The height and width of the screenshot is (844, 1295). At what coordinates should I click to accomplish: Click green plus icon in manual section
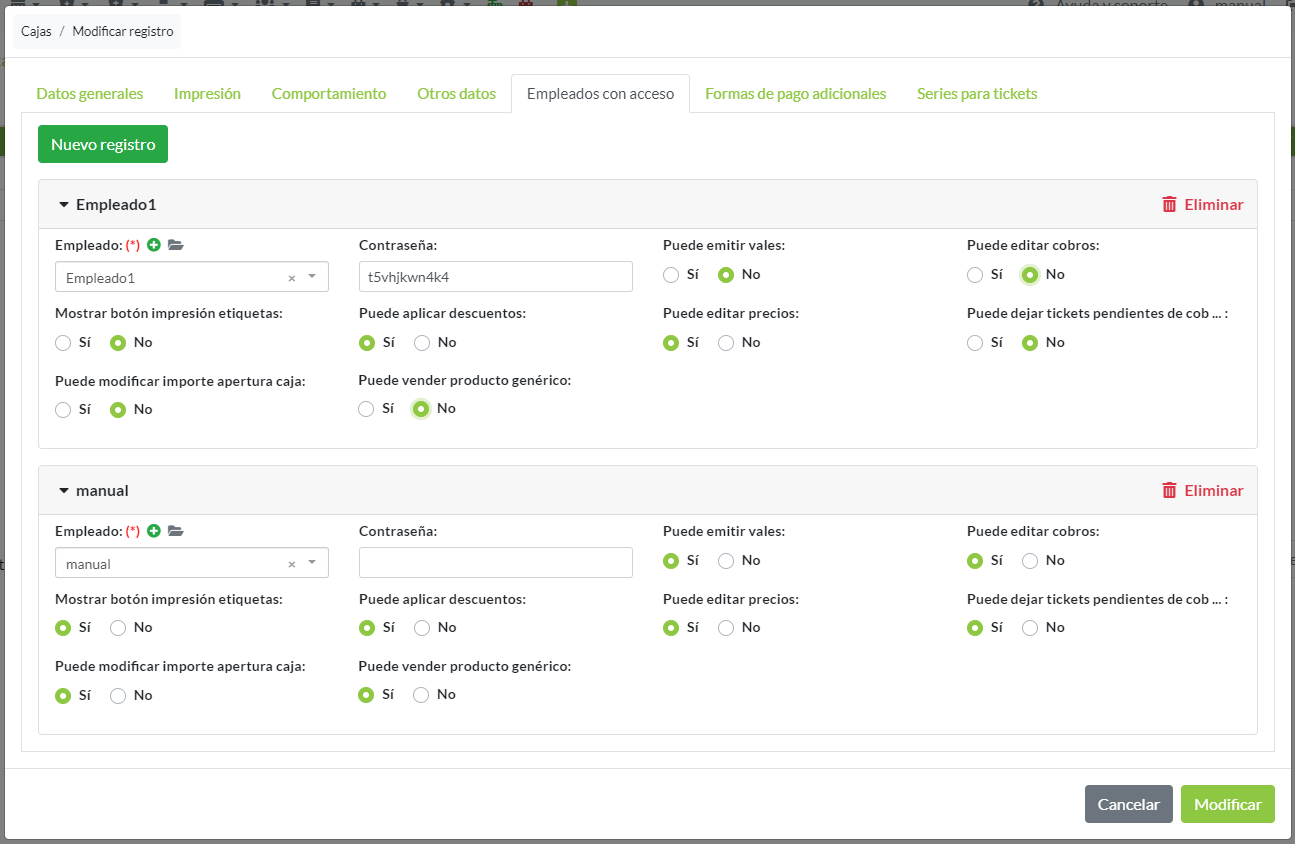154,531
